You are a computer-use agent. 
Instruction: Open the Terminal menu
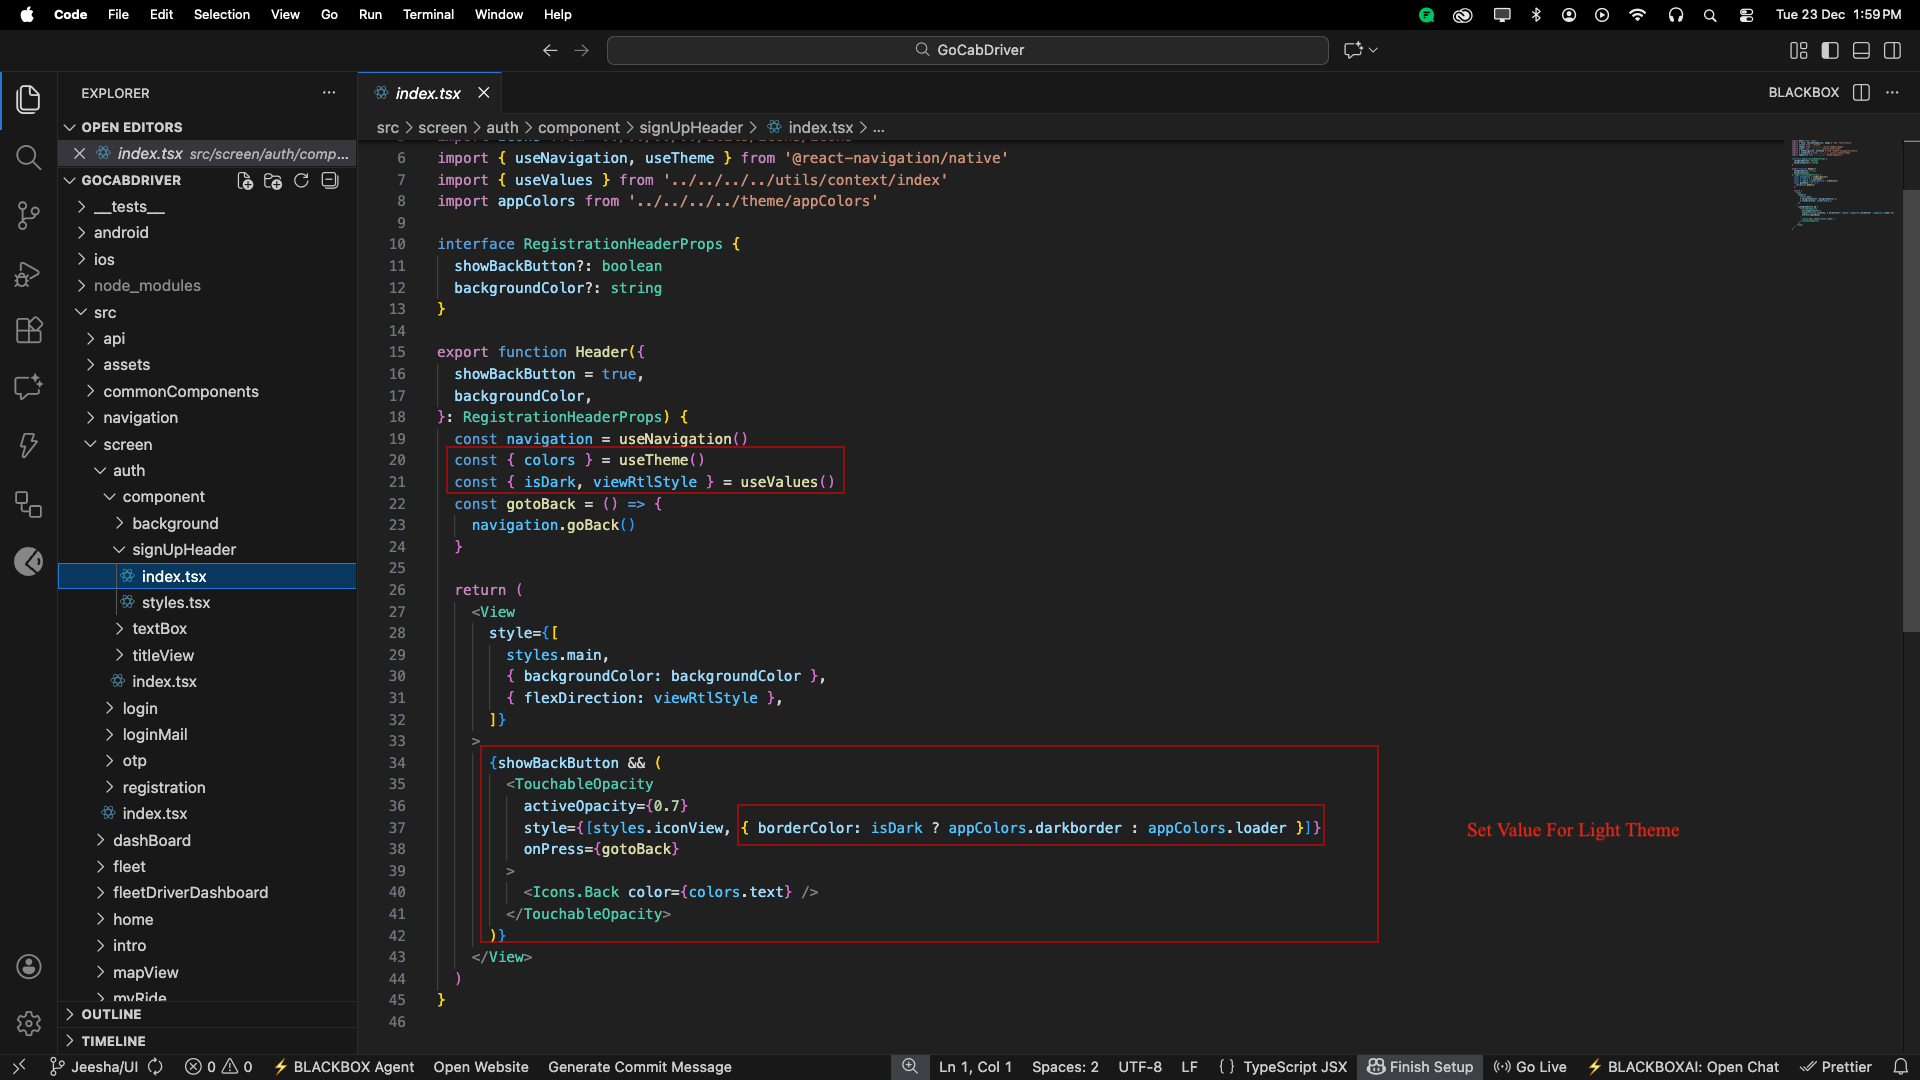click(428, 14)
